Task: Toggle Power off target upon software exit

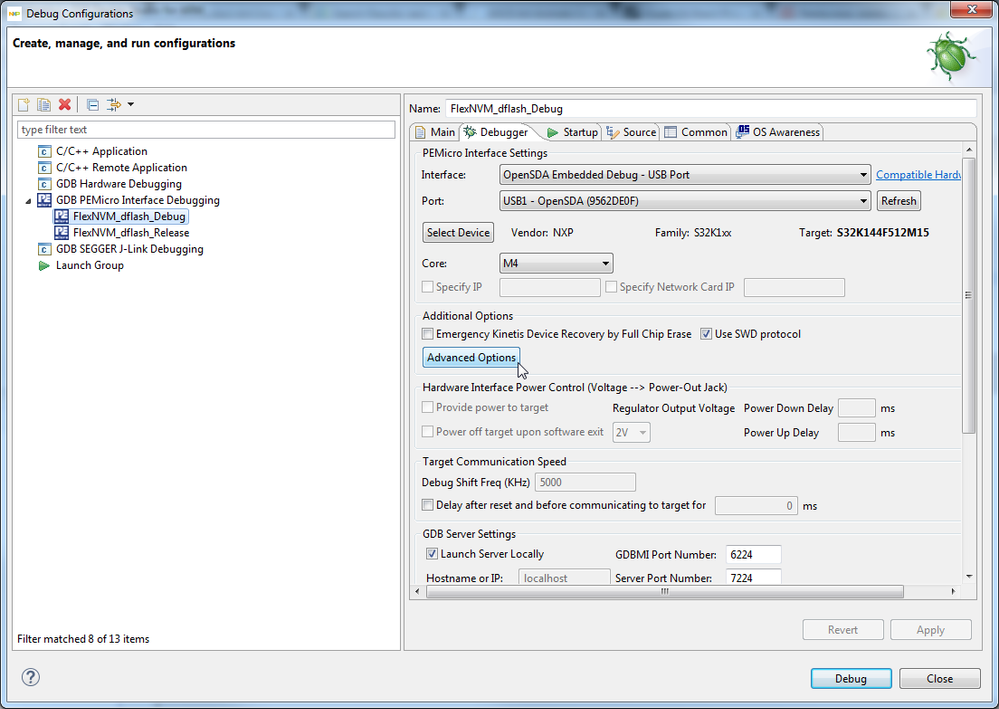Action: coord(428,432)
